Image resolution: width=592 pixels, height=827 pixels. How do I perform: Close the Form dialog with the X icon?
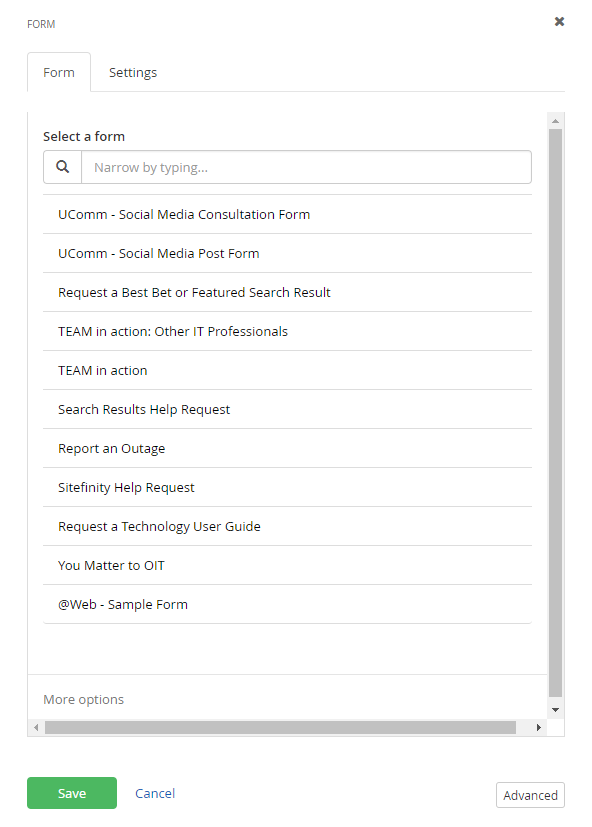559,21
